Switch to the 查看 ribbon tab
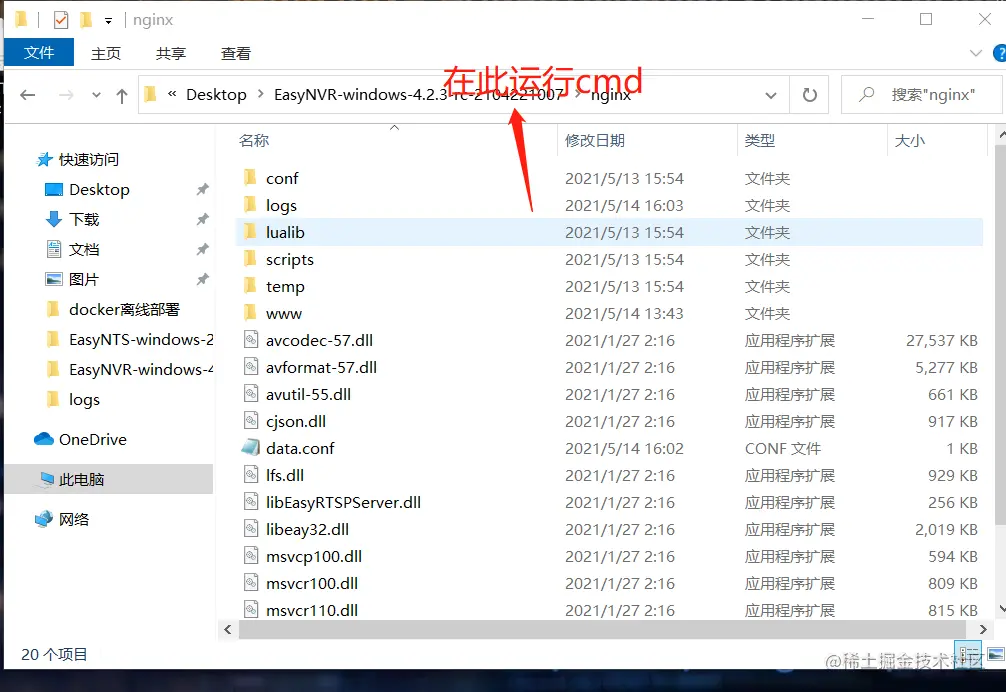 [x=235, y=53]
